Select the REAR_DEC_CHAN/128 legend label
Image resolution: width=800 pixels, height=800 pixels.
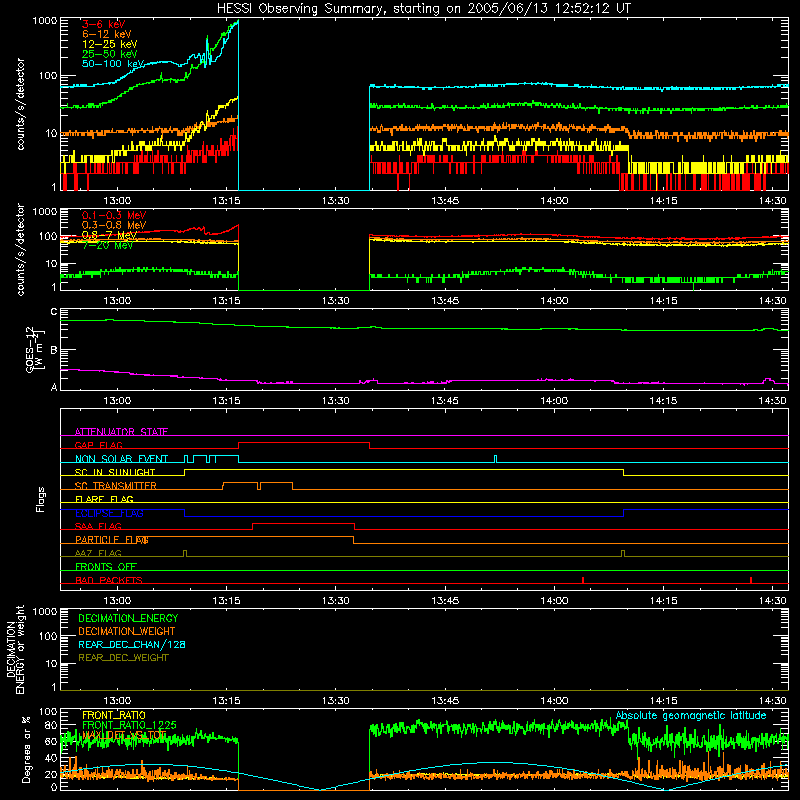coord(132,644)
